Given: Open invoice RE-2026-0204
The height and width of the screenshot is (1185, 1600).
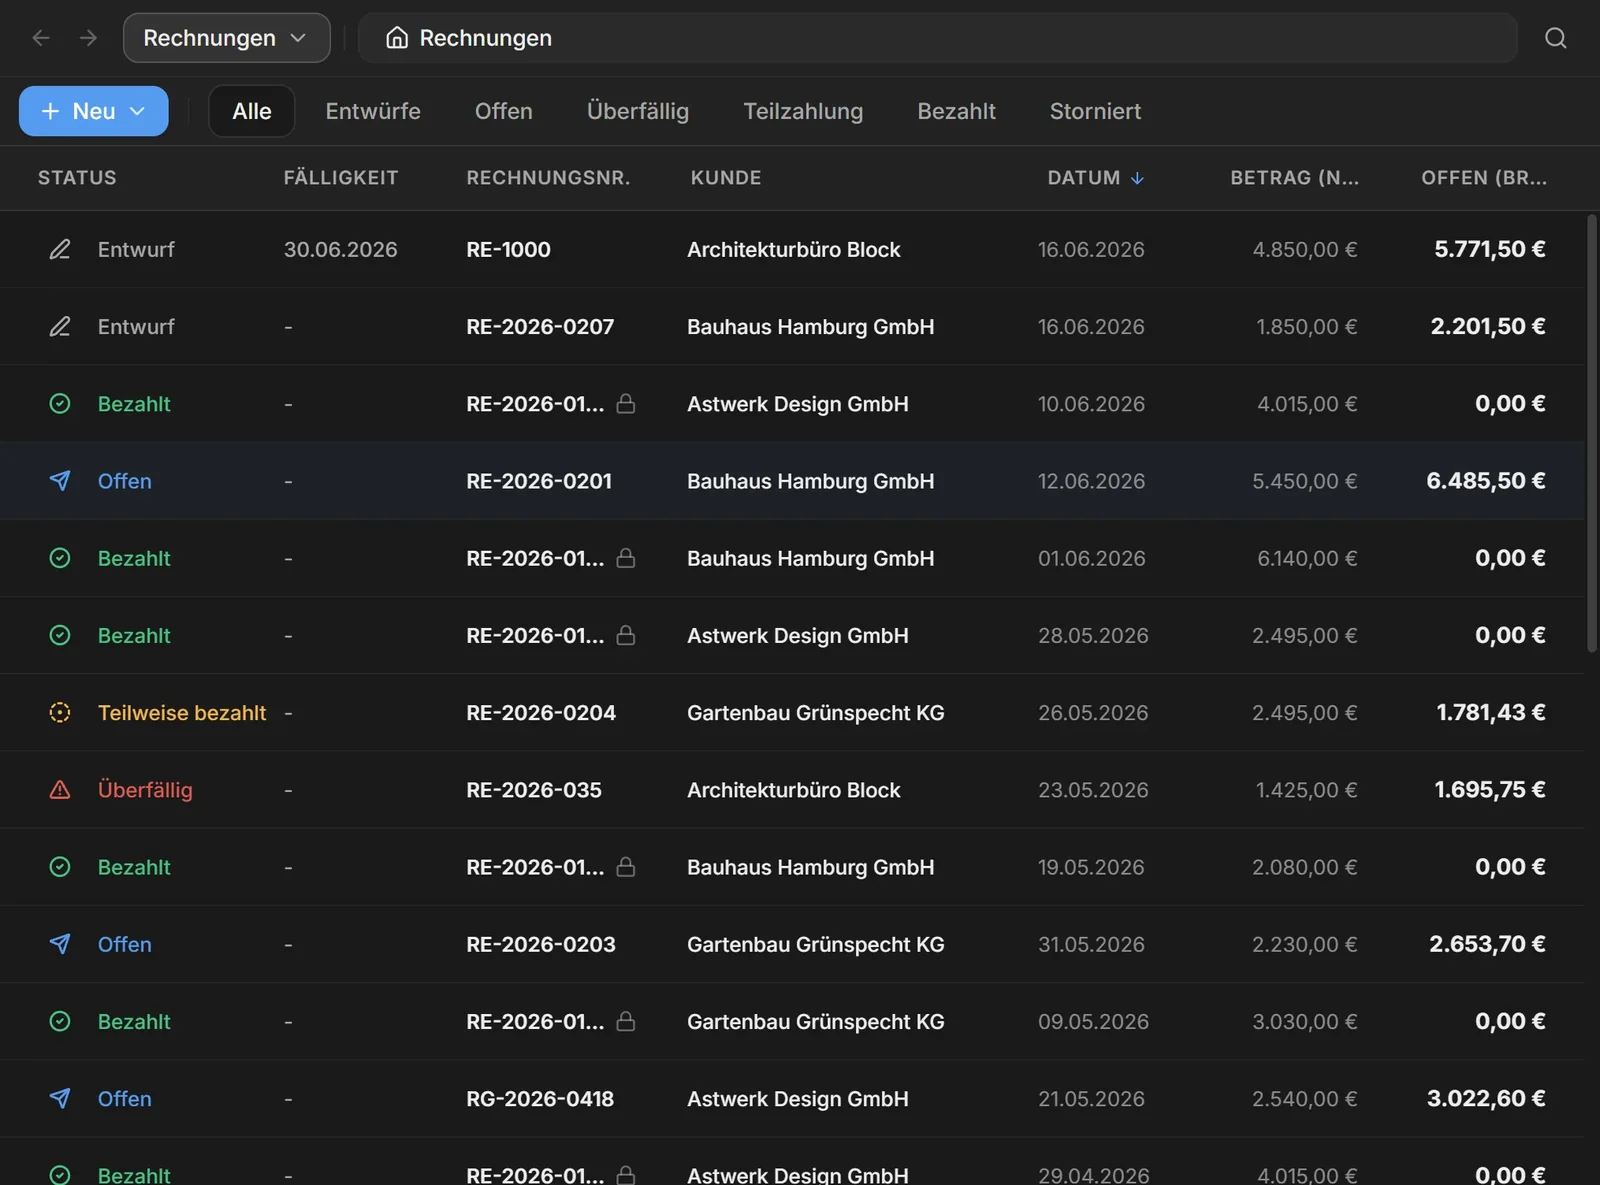Looking at the screenshot, I should [x=541, y=712].
